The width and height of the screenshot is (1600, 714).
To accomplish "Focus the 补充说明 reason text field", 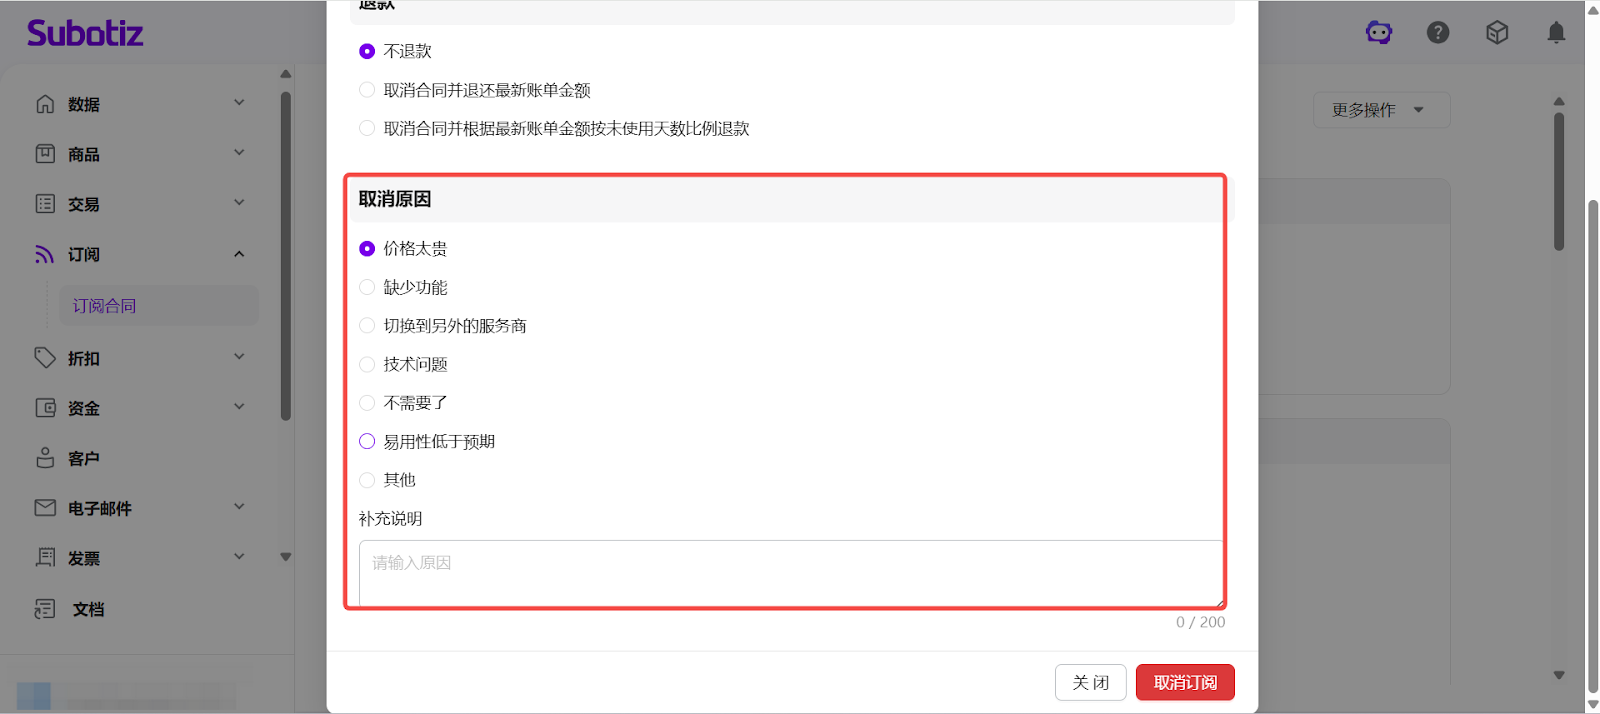I will tap(791, 574).
